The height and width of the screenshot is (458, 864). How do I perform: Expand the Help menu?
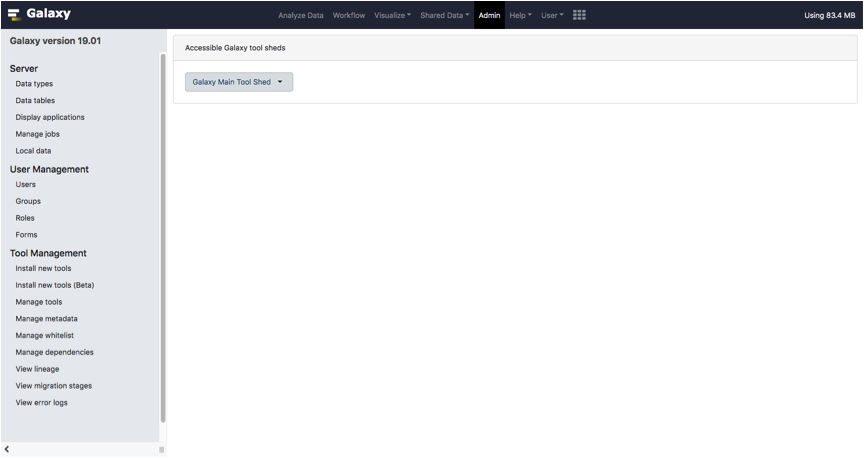coord(520,15)
